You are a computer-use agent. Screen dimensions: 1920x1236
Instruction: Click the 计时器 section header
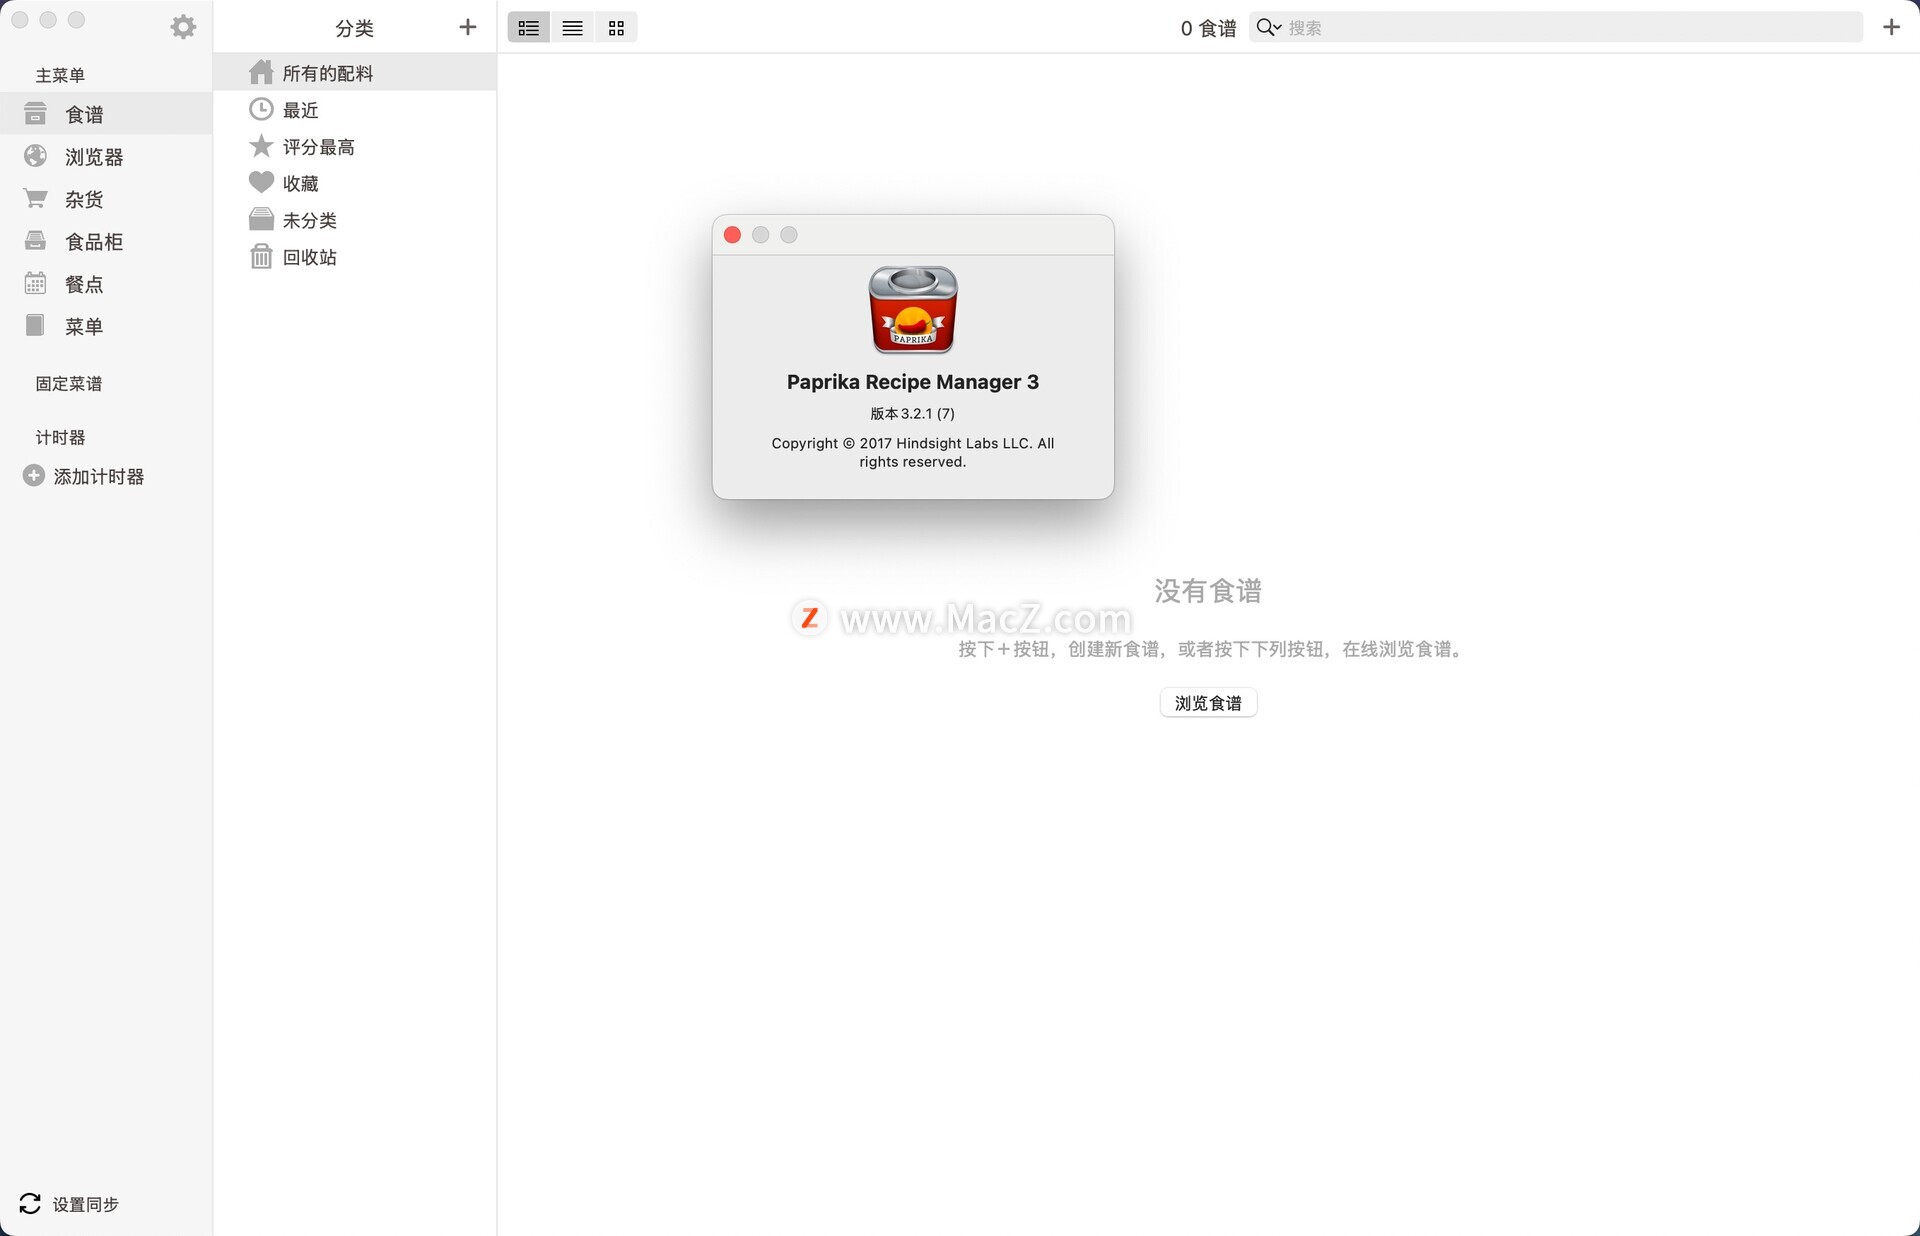[x=60, y=438]
